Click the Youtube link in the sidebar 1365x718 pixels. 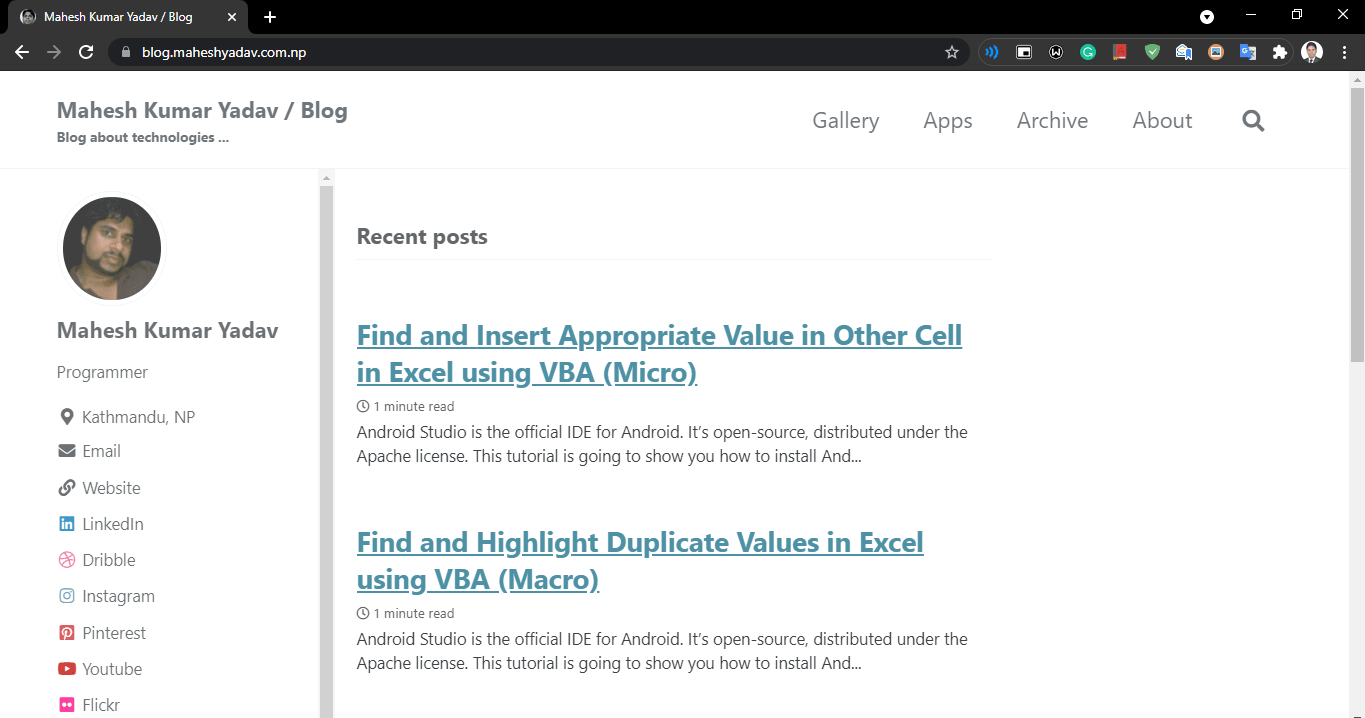(112, 669)
